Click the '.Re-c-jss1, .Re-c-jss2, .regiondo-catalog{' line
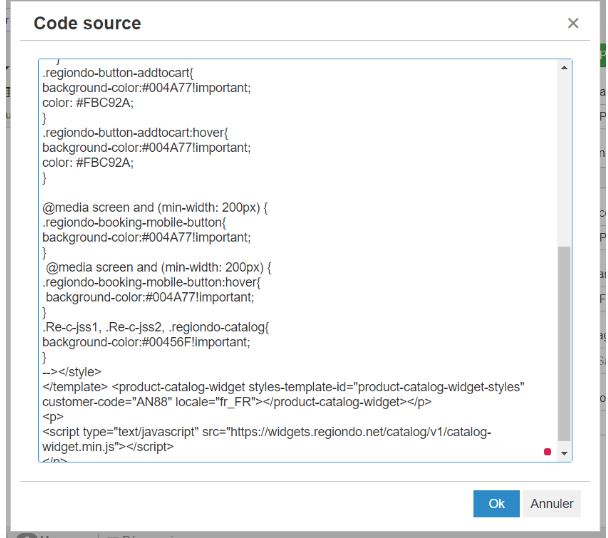This screenshot has height=538, width=608. coord(155,327)
